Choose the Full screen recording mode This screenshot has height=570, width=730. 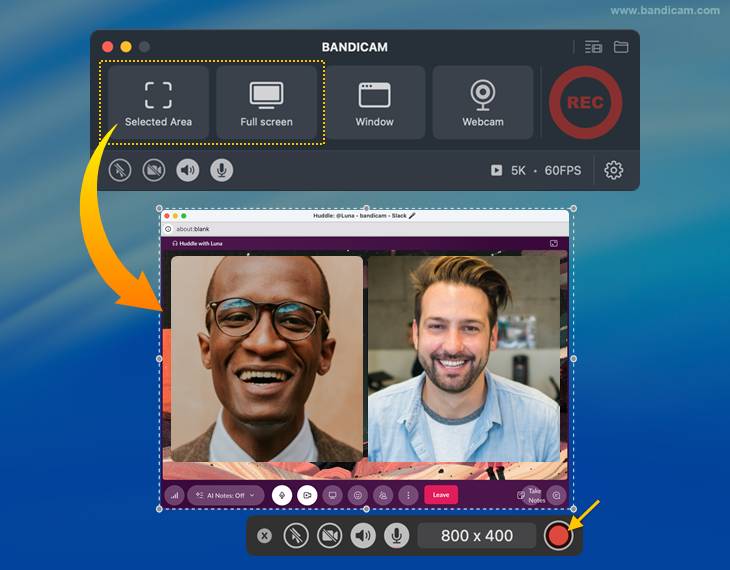pos(266,102)
